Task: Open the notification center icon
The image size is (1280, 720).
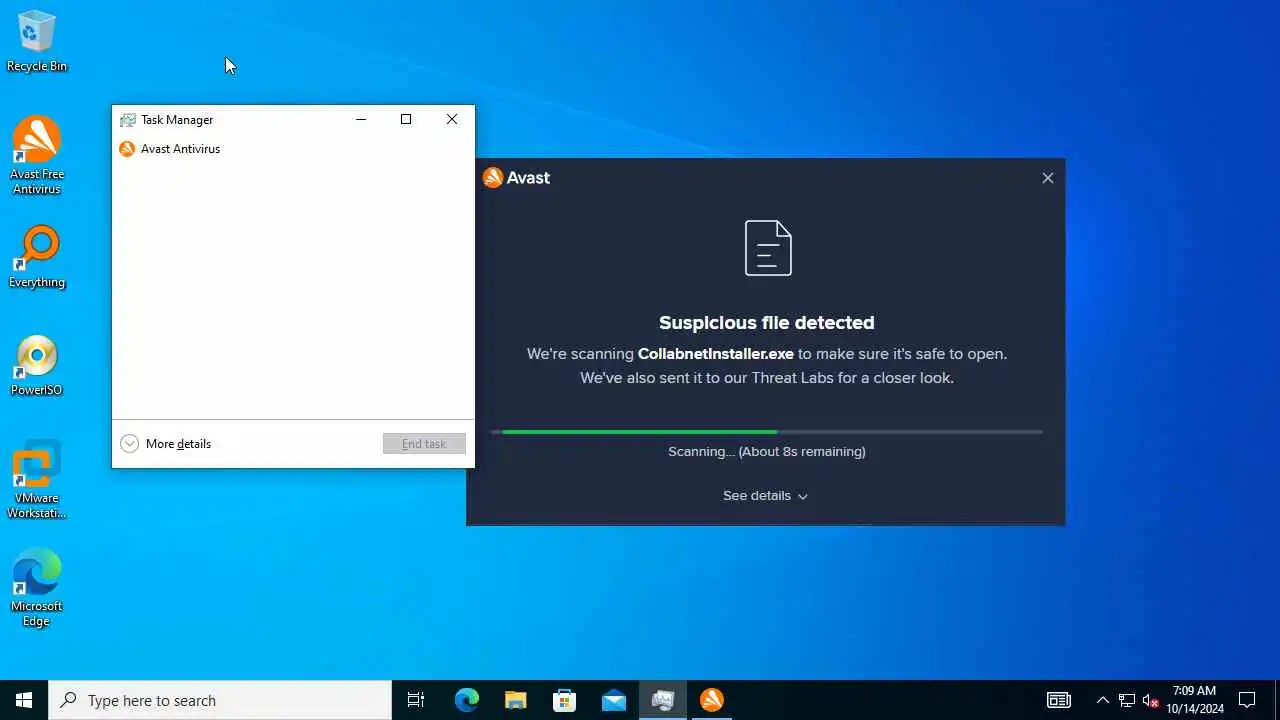Action: click(1247, 700)
